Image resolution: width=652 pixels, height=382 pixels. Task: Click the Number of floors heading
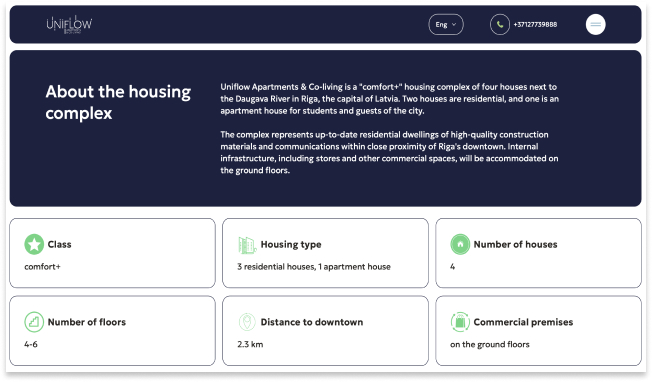point(86,322)
